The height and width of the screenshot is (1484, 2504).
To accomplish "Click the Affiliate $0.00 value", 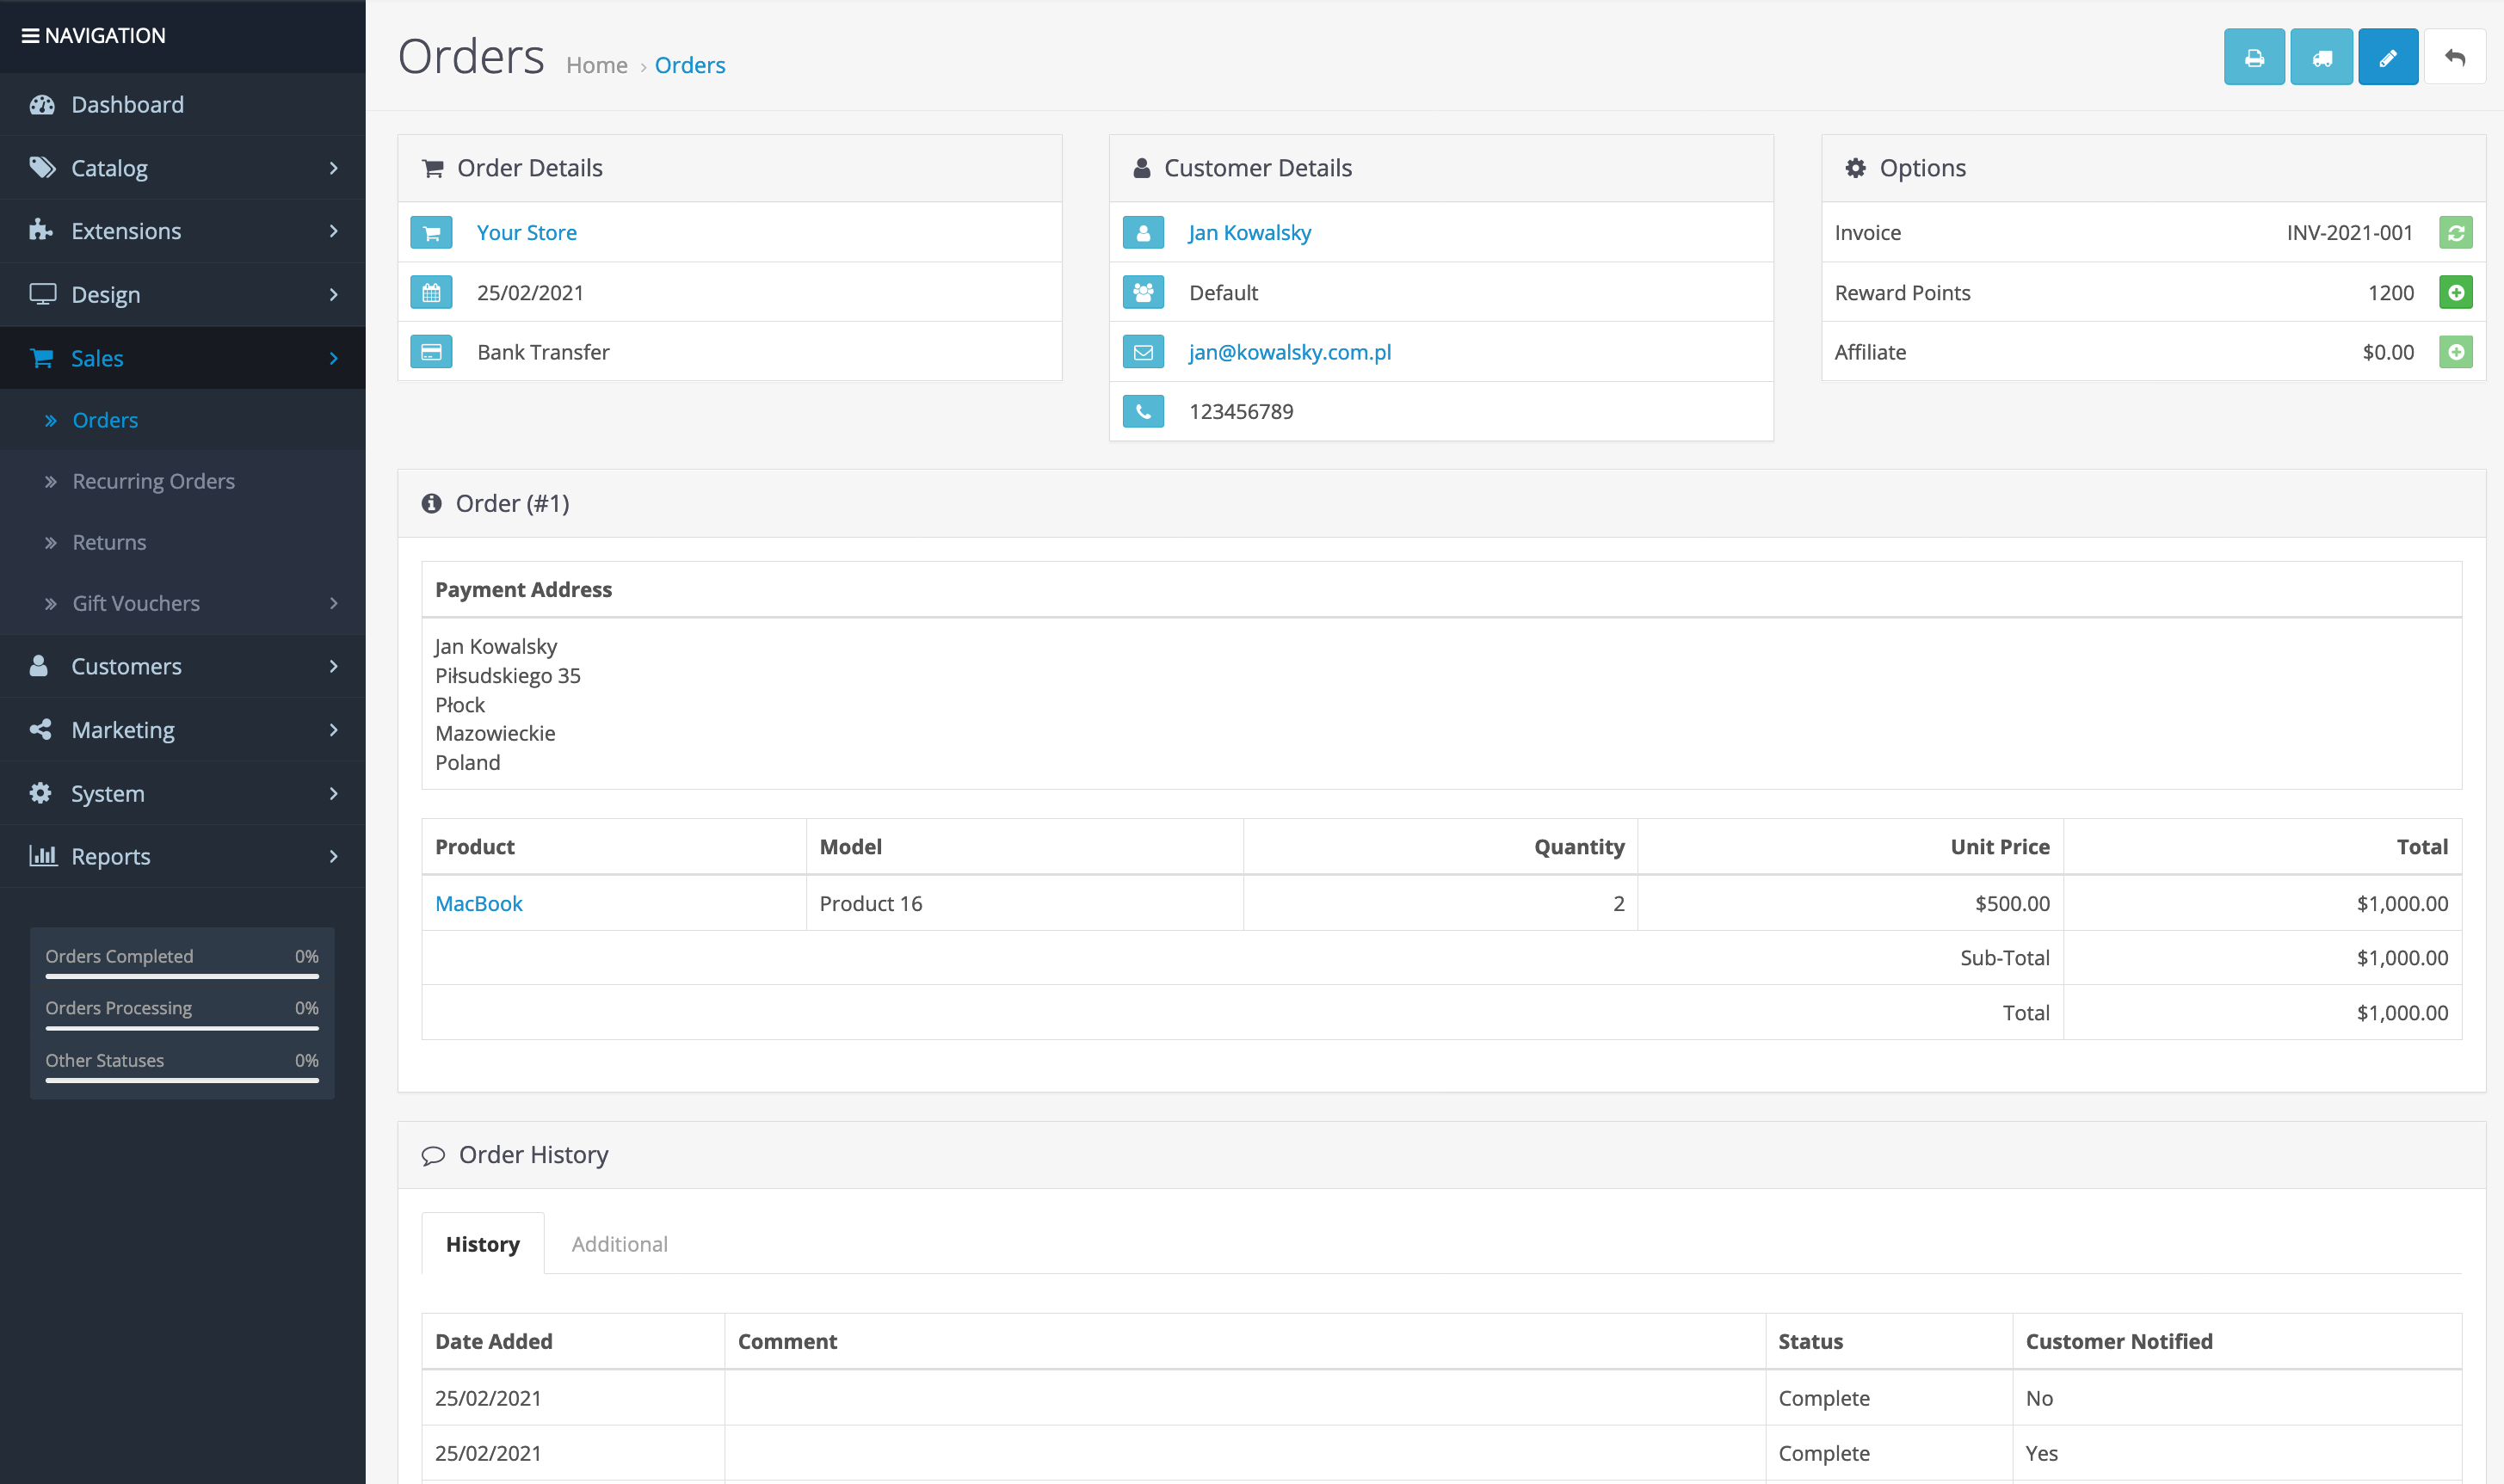I will [2388, 352].
